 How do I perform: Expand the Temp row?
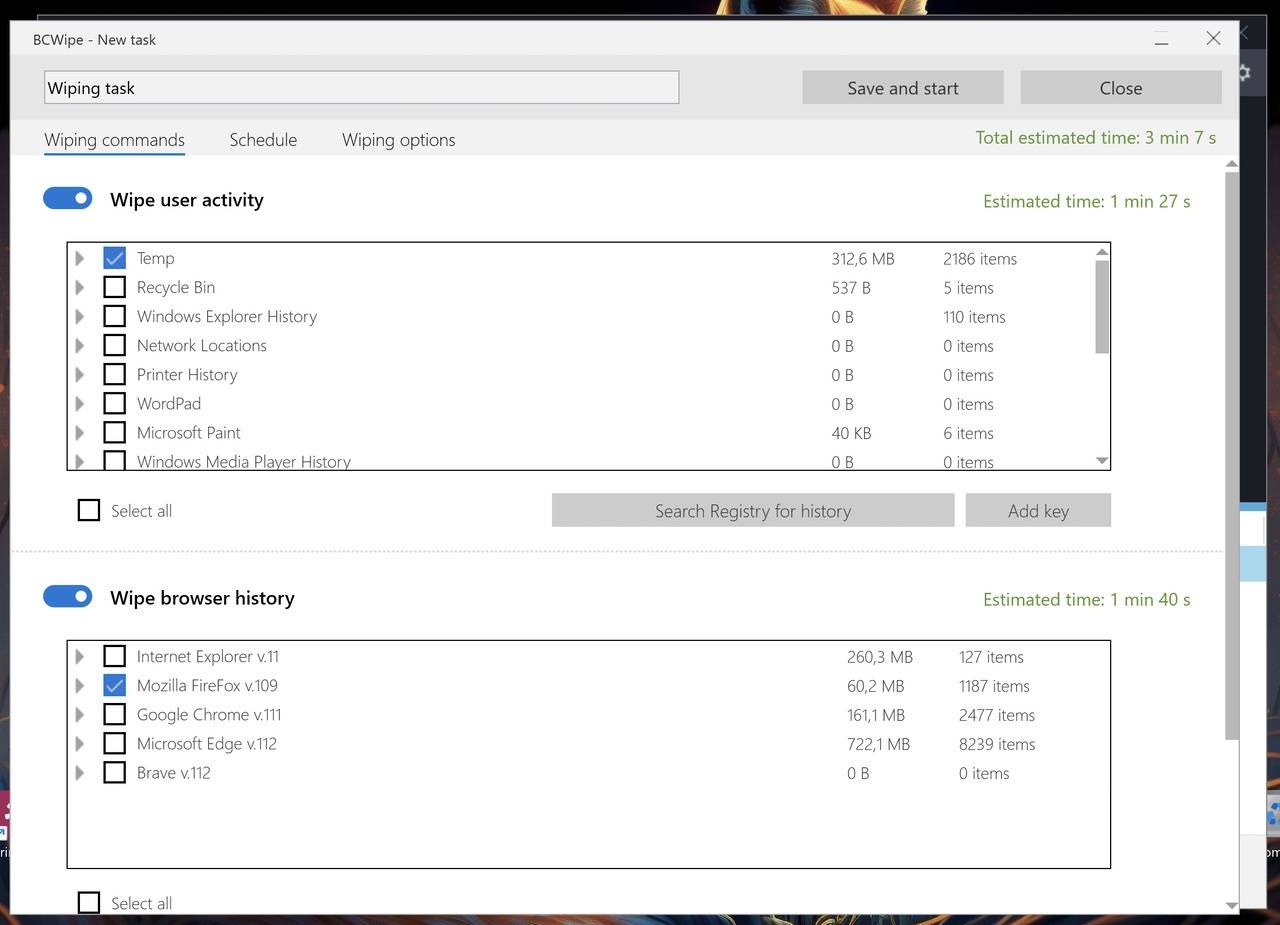(x=80, y=258)
